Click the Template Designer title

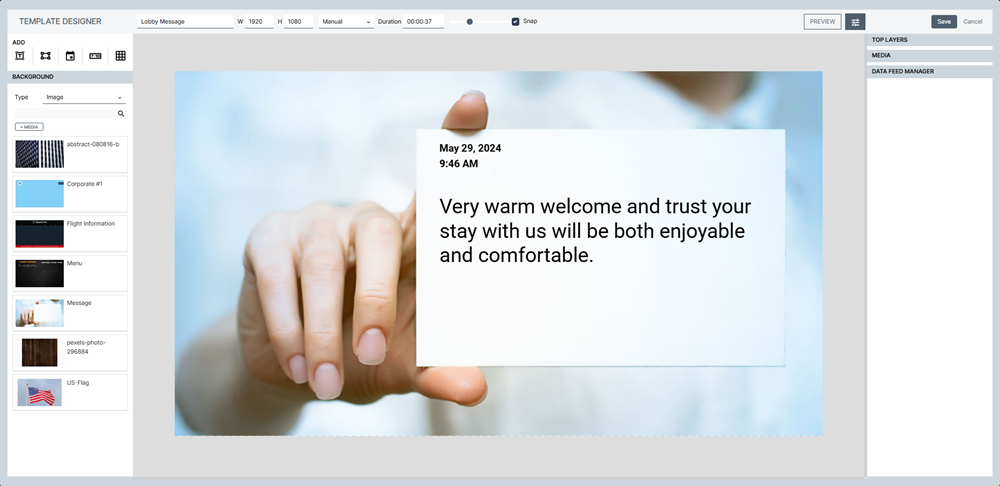[x=60, y=21]
